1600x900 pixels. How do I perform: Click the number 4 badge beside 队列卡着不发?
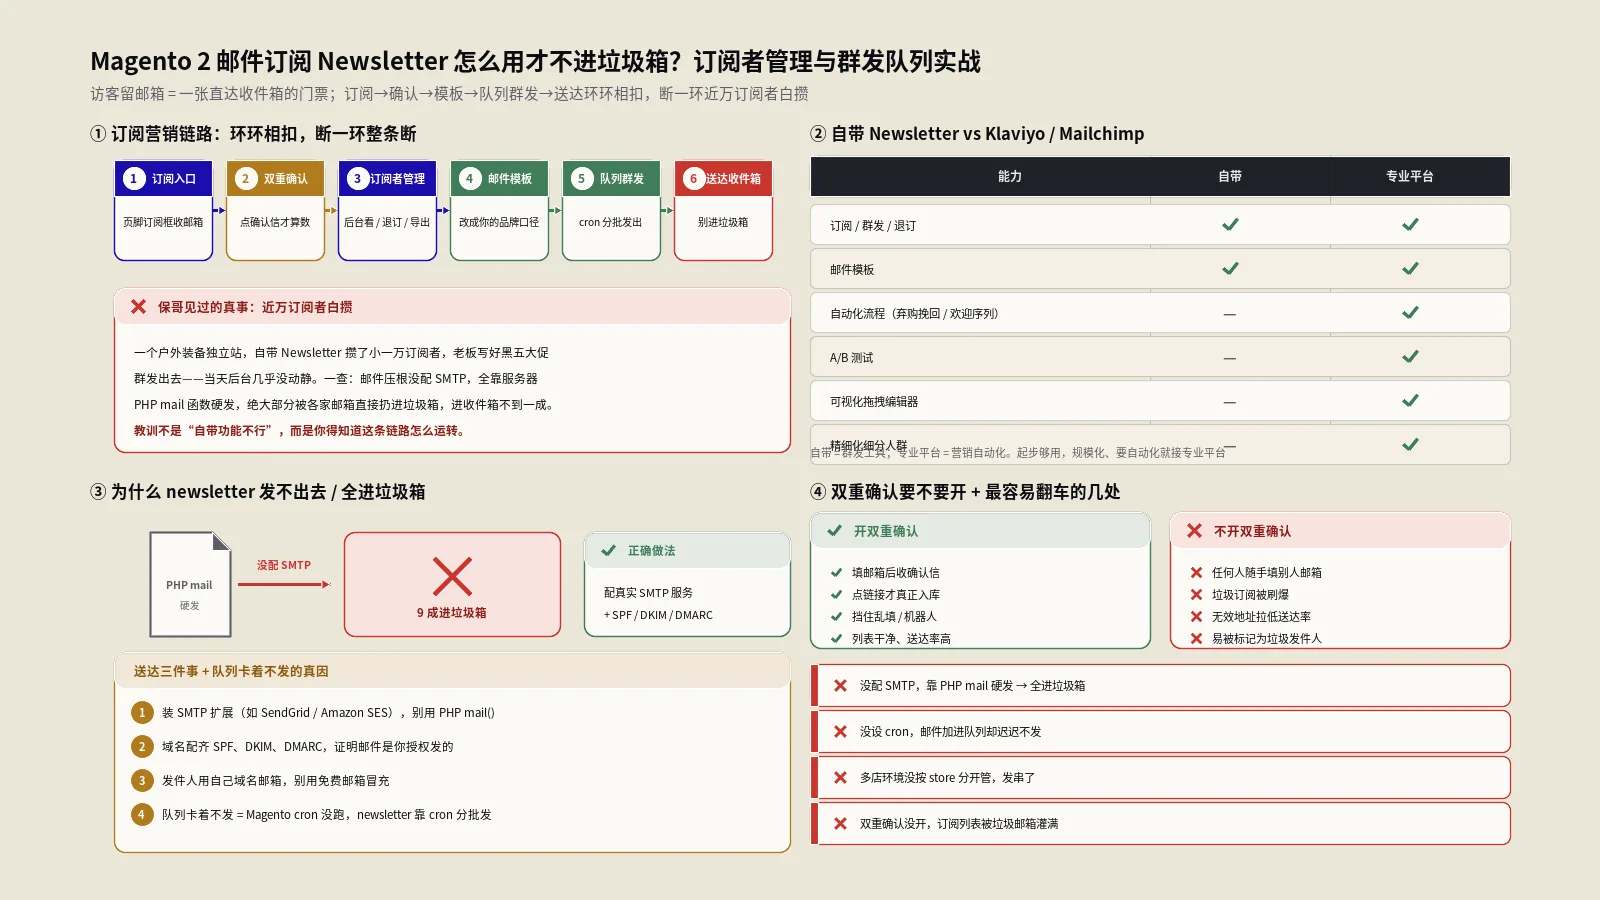pyautogui.click(x=142, y=815)
